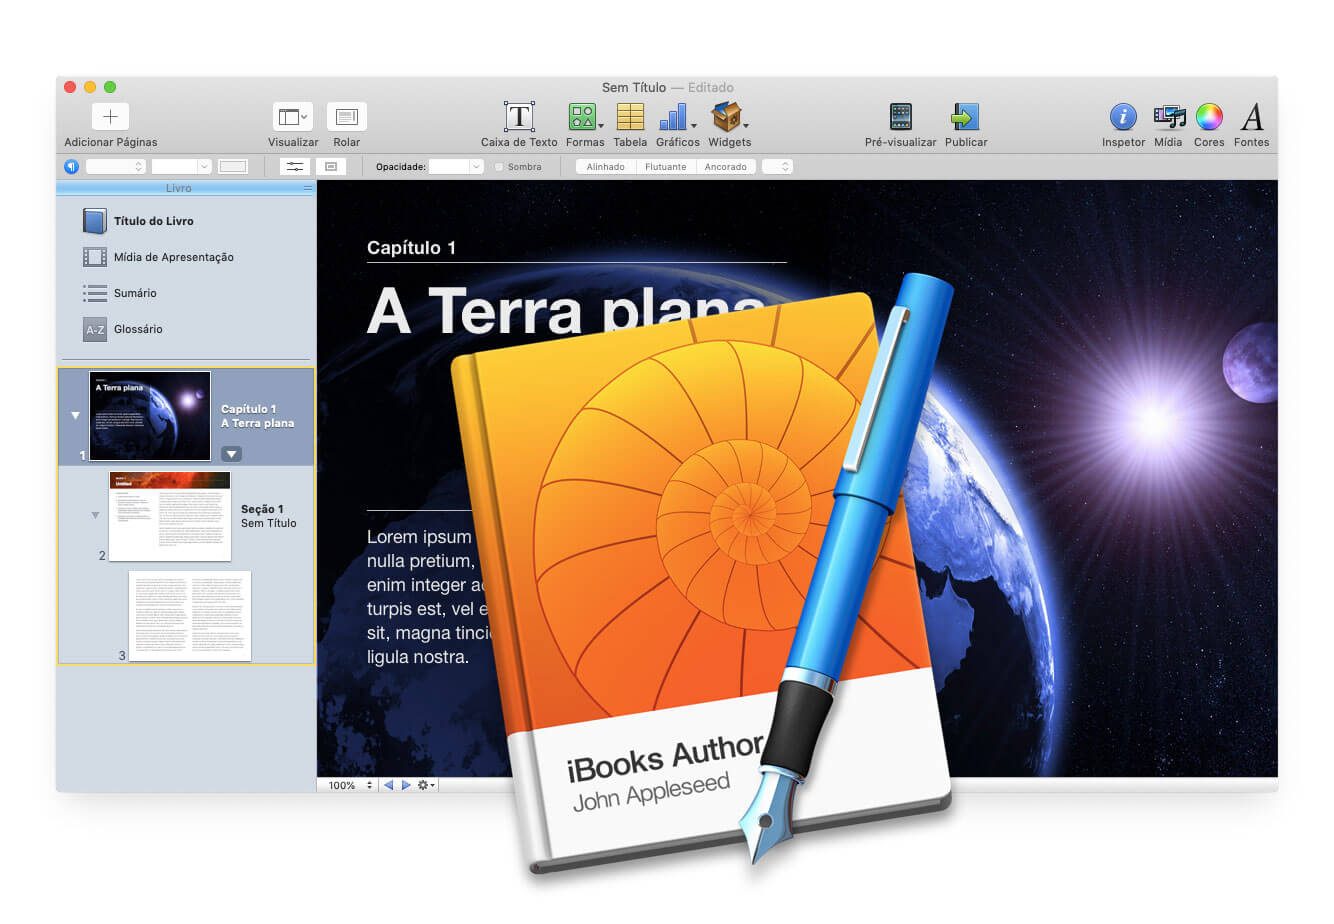
Task: Select the Capítulo 1 page thumbnail
Action: (150, 416)
